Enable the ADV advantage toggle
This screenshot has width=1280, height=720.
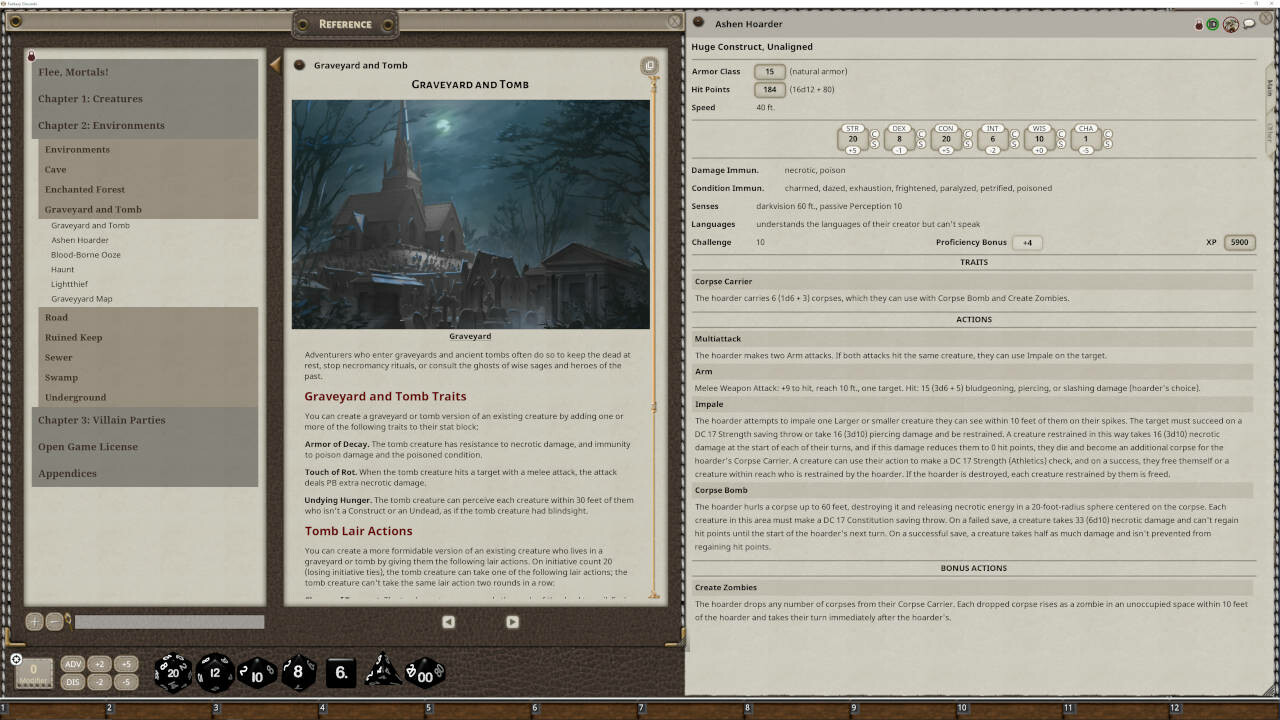[x=73, y=663]
